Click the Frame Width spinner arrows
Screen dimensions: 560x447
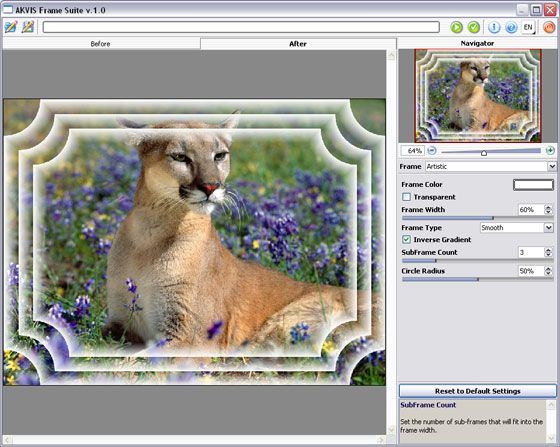(548, 210)
